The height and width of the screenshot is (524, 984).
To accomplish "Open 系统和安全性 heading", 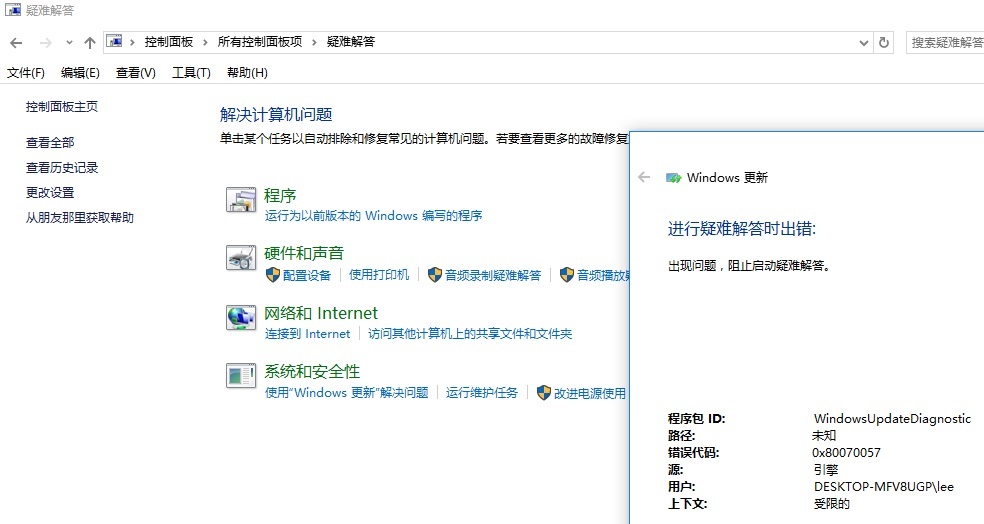I will click(x=312, y=372).
